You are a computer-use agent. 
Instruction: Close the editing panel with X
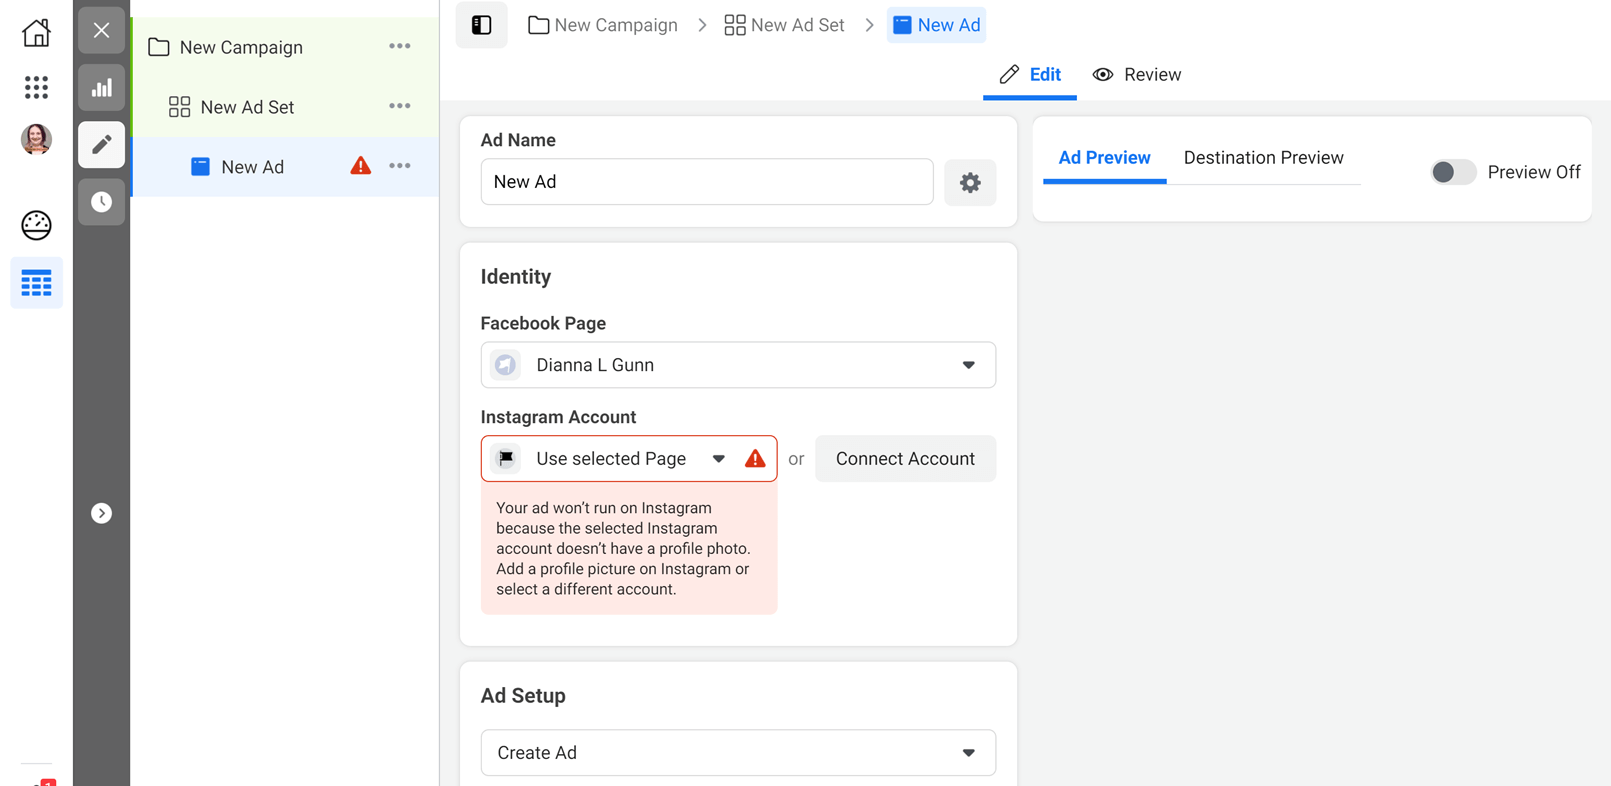point(101,30)
